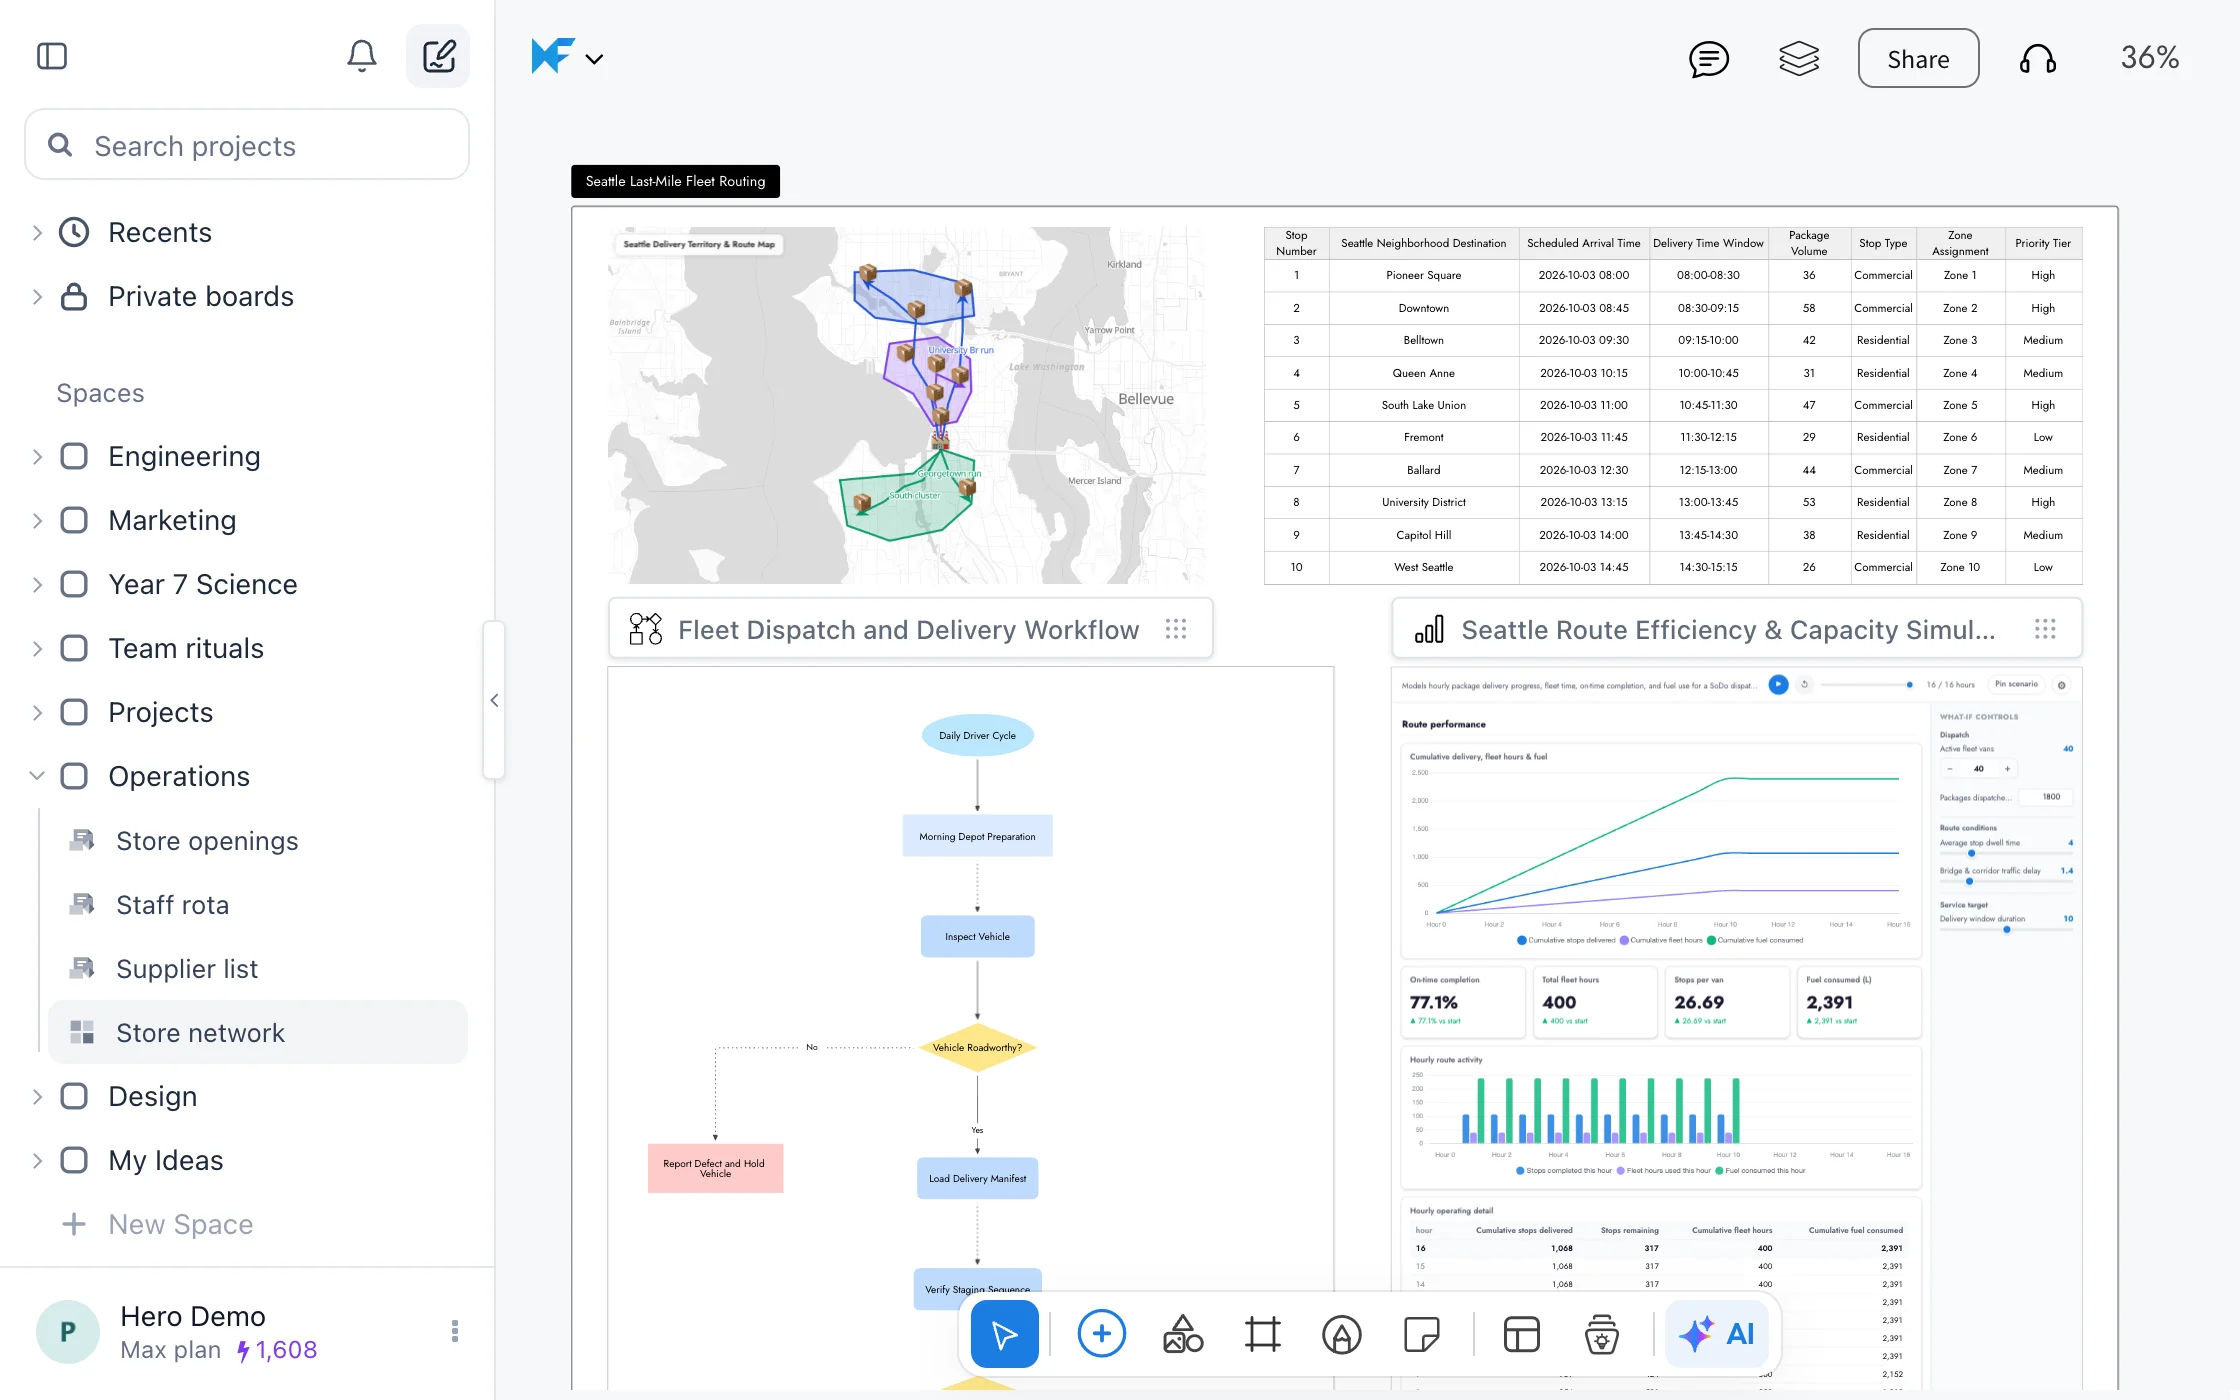Open the layers stack icon
The height and width of the screenshot is (1400, 2240).
click(1799, 59)
